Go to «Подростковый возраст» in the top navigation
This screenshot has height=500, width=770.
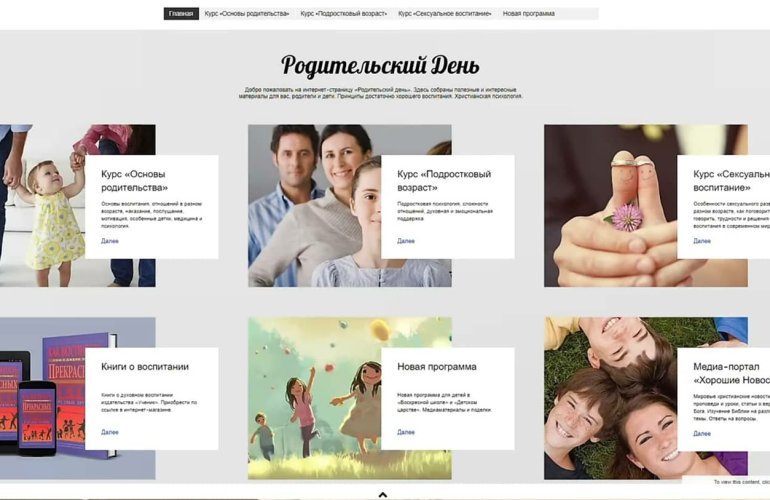coord(343,14)
